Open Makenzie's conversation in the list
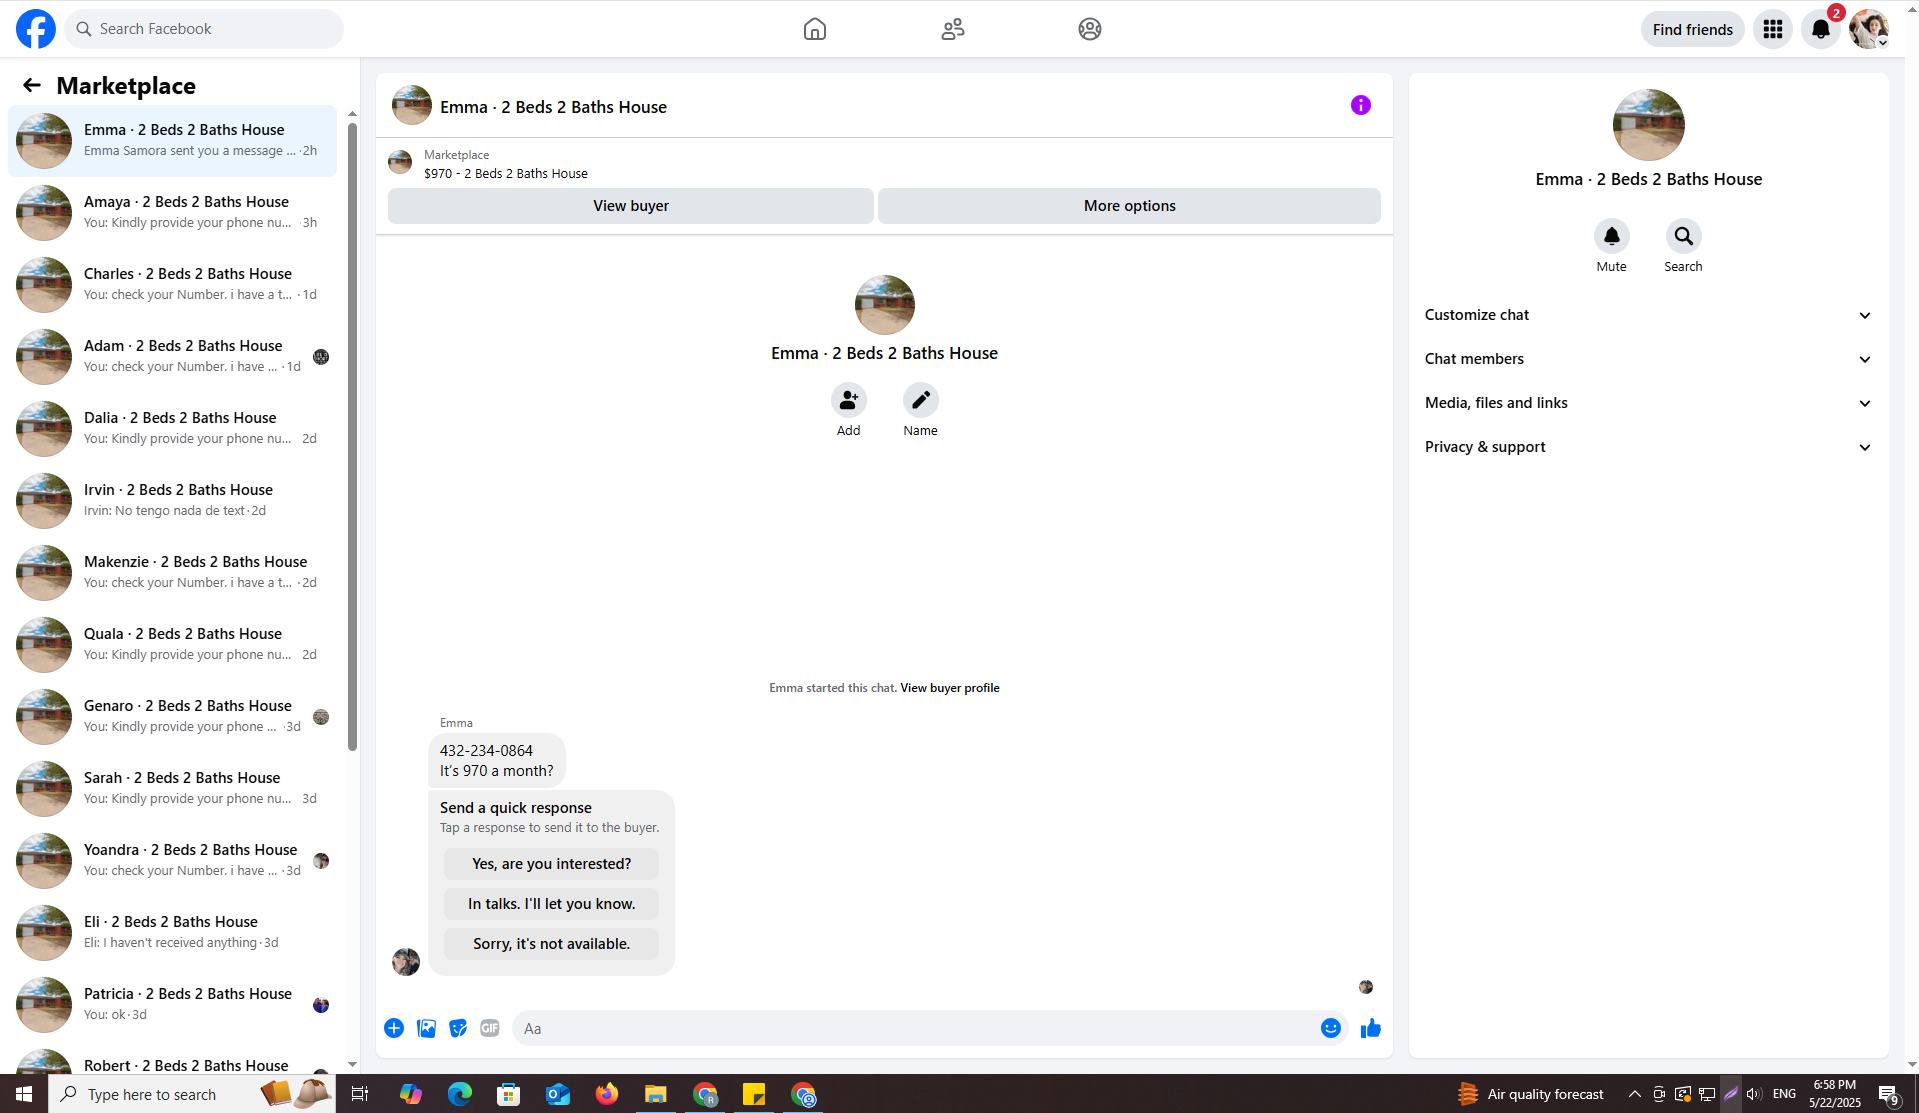1919x1113 pixels. tap(173, 573)
